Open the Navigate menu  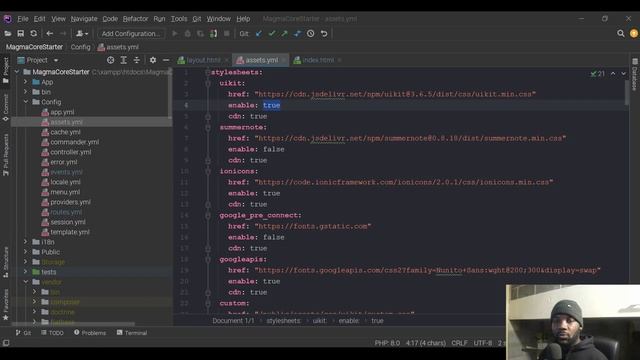coord(84,19)
